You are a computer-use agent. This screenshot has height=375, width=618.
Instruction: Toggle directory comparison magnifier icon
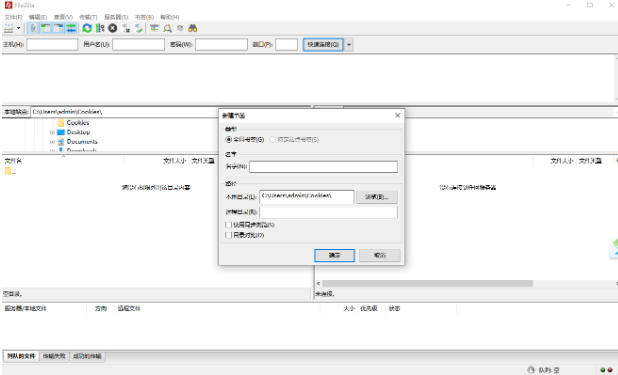(x=168, y=28)
